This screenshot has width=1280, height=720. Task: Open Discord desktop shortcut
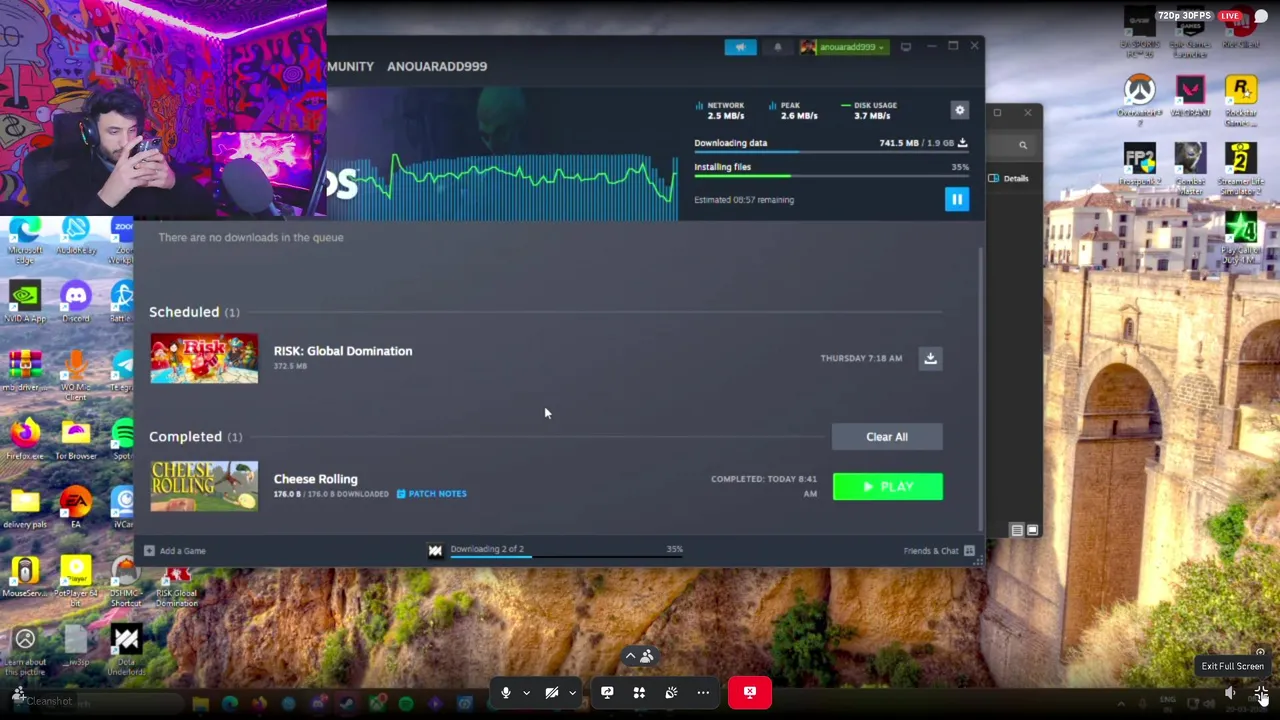point(76,303)
